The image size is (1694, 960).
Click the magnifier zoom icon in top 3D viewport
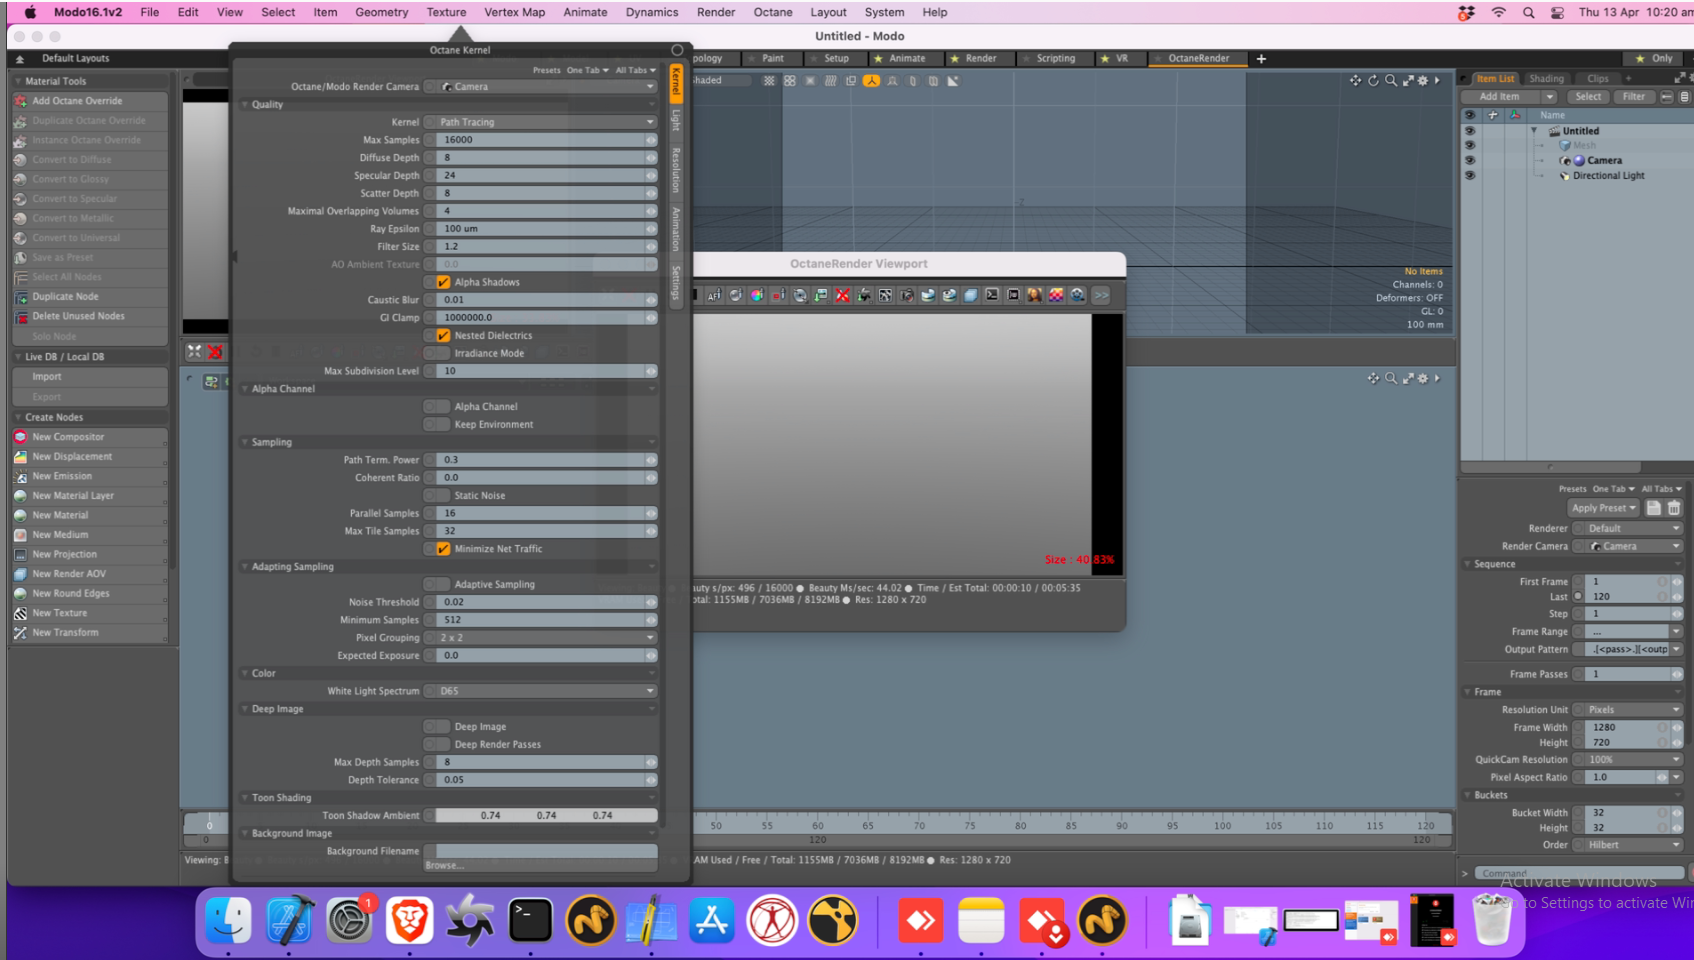(1391, 80)
